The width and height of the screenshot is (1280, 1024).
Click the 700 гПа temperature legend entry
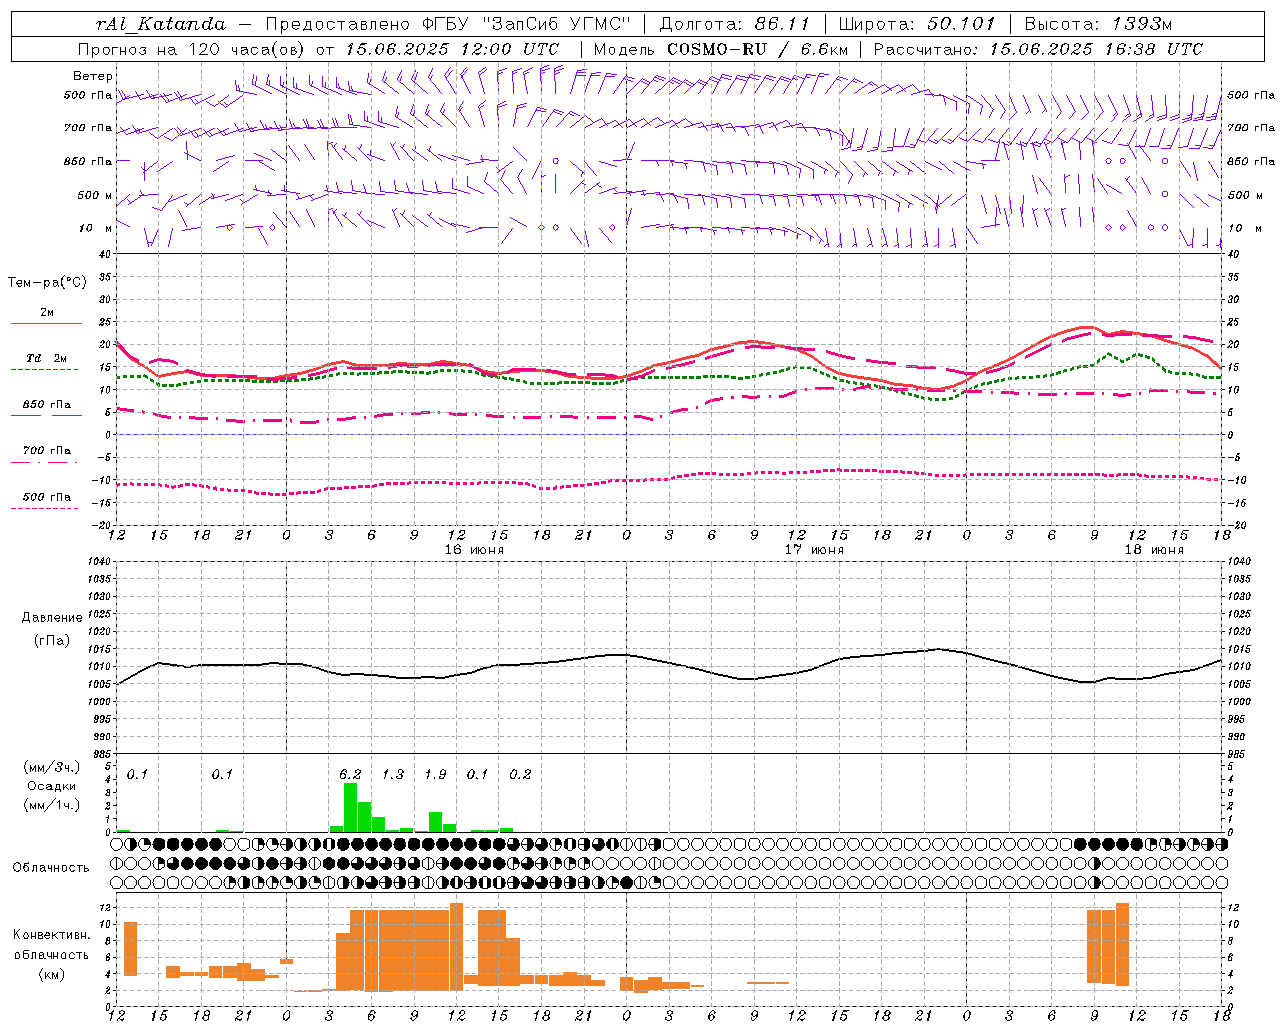click(47, 450)
